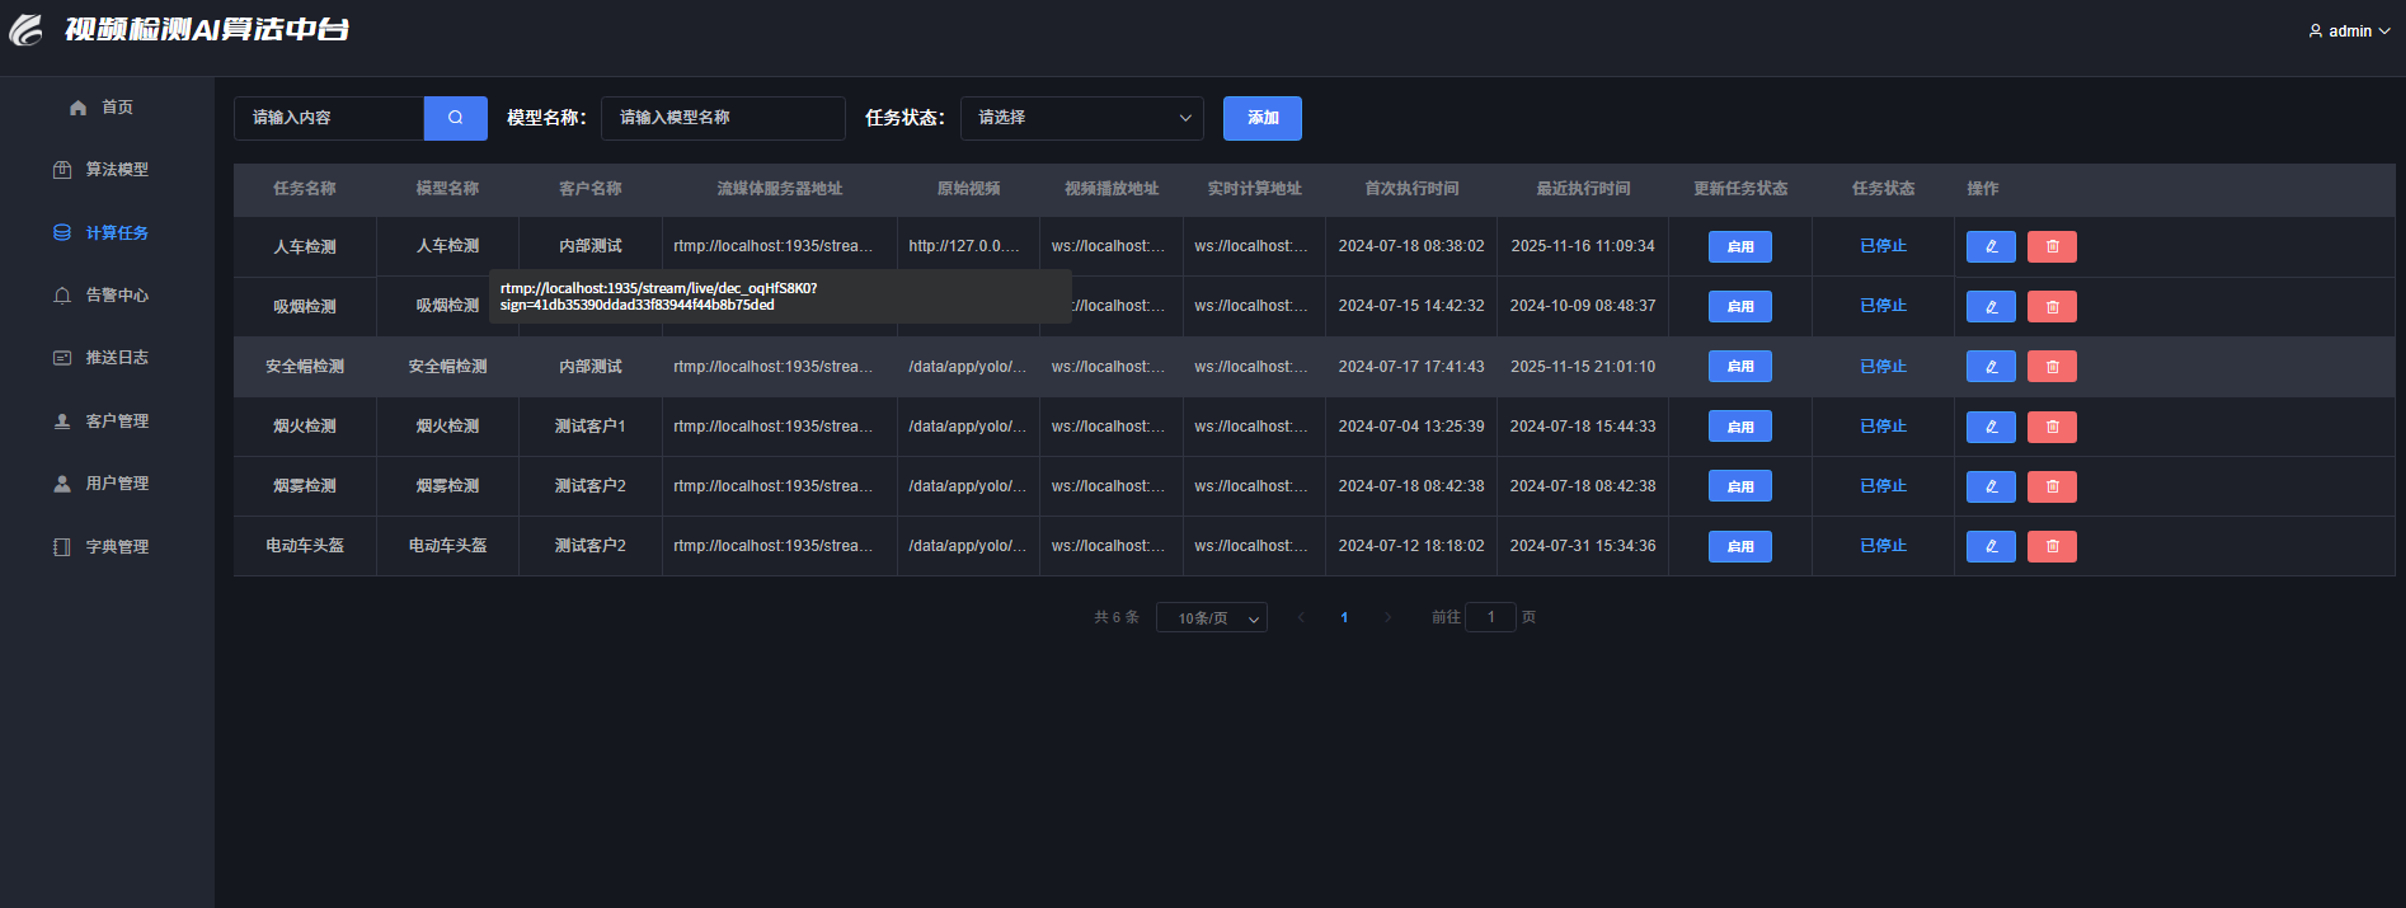Click the 2025-11-15 21:01:10 time cell
Screen dimensions: 2406x908
(x=1583, y=366)
